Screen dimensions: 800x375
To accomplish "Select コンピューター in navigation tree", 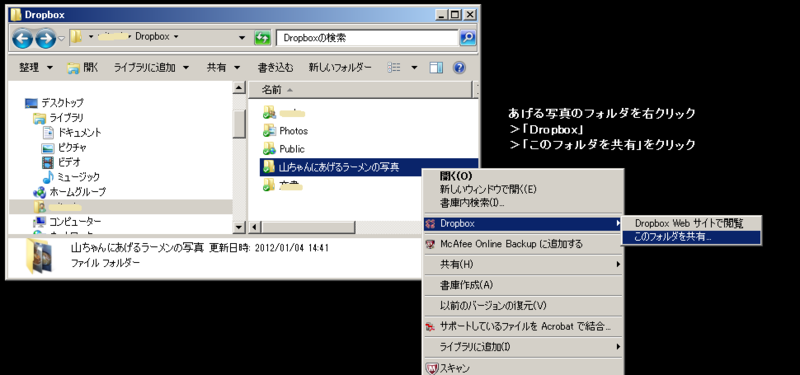I will coord(67,222).
